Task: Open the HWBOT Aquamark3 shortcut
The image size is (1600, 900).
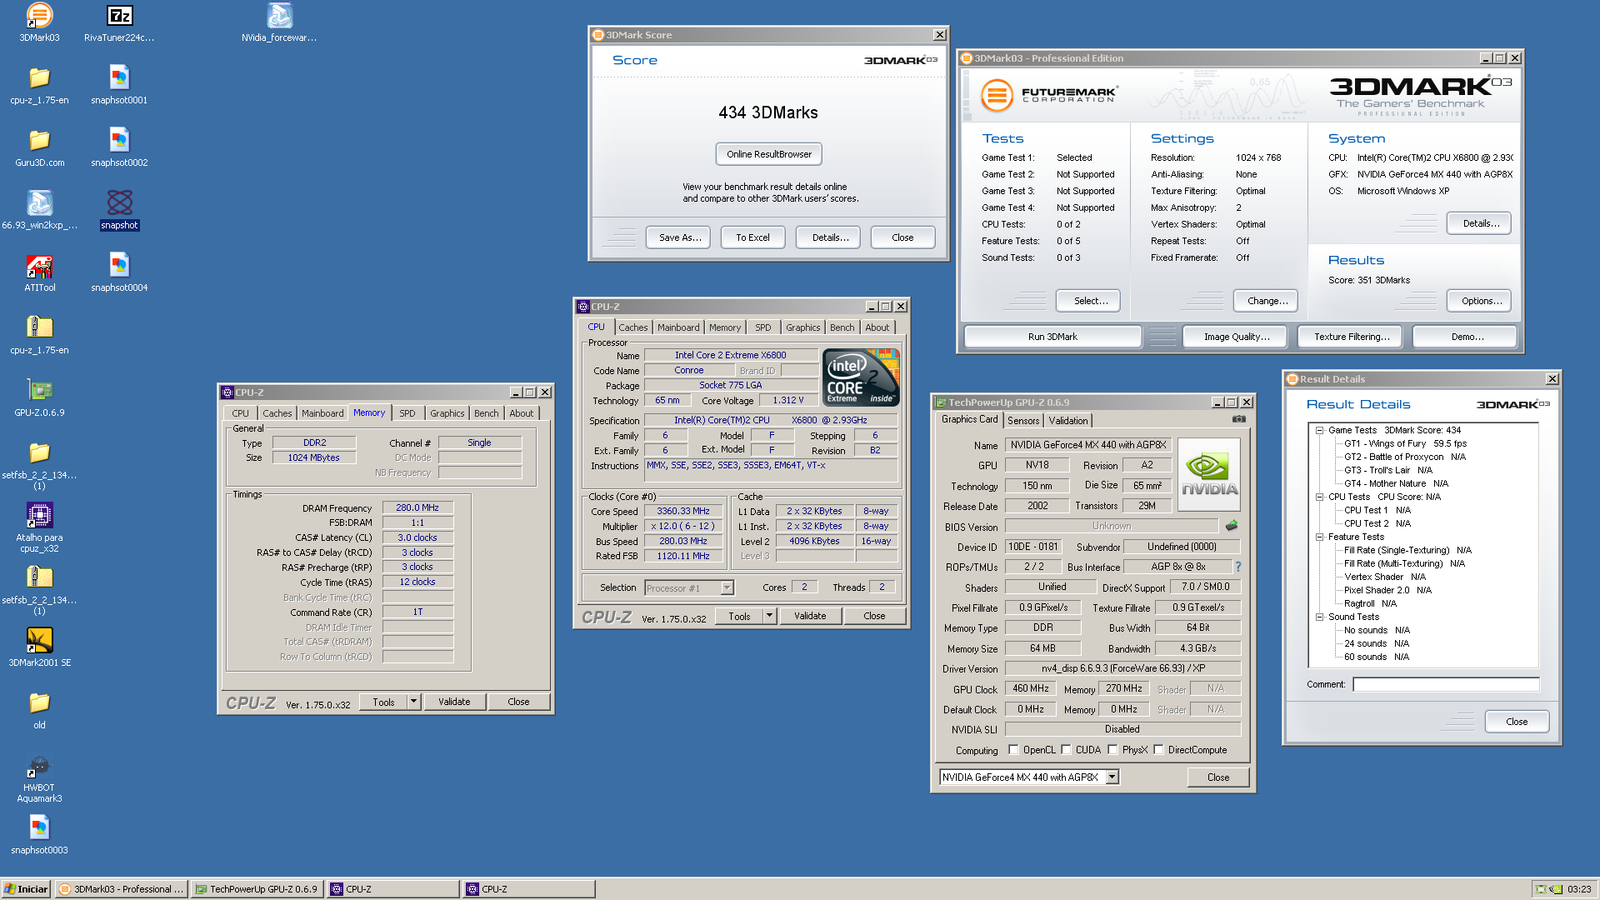Action: tap(39, 767)
